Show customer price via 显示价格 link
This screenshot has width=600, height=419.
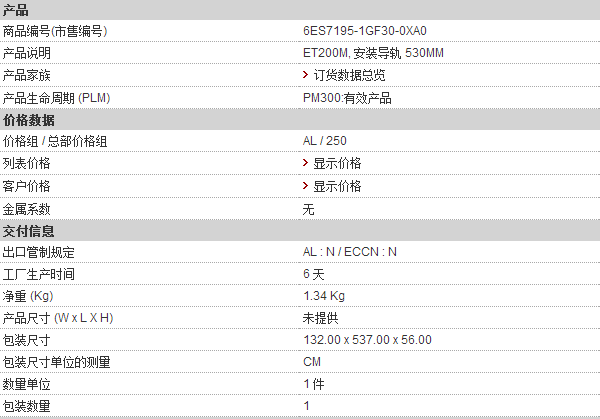click(x=337, y=186)
